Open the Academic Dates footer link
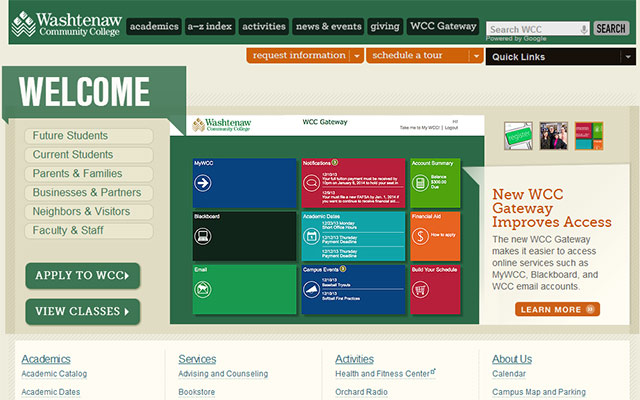The height and width of the screenshot is (400, 640). coord(51,392)
